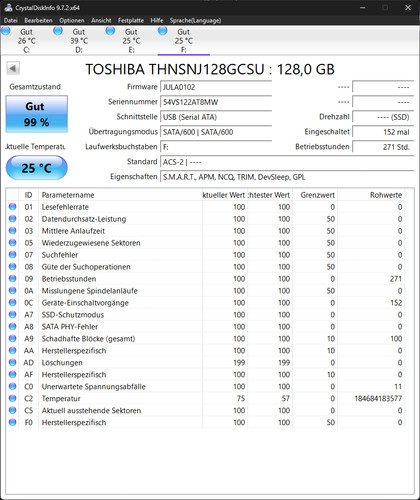This screenshot has height=500, width=420.
Task: Click status orb for Aktuell ausstehende Sektoren row
Action: 13,411
